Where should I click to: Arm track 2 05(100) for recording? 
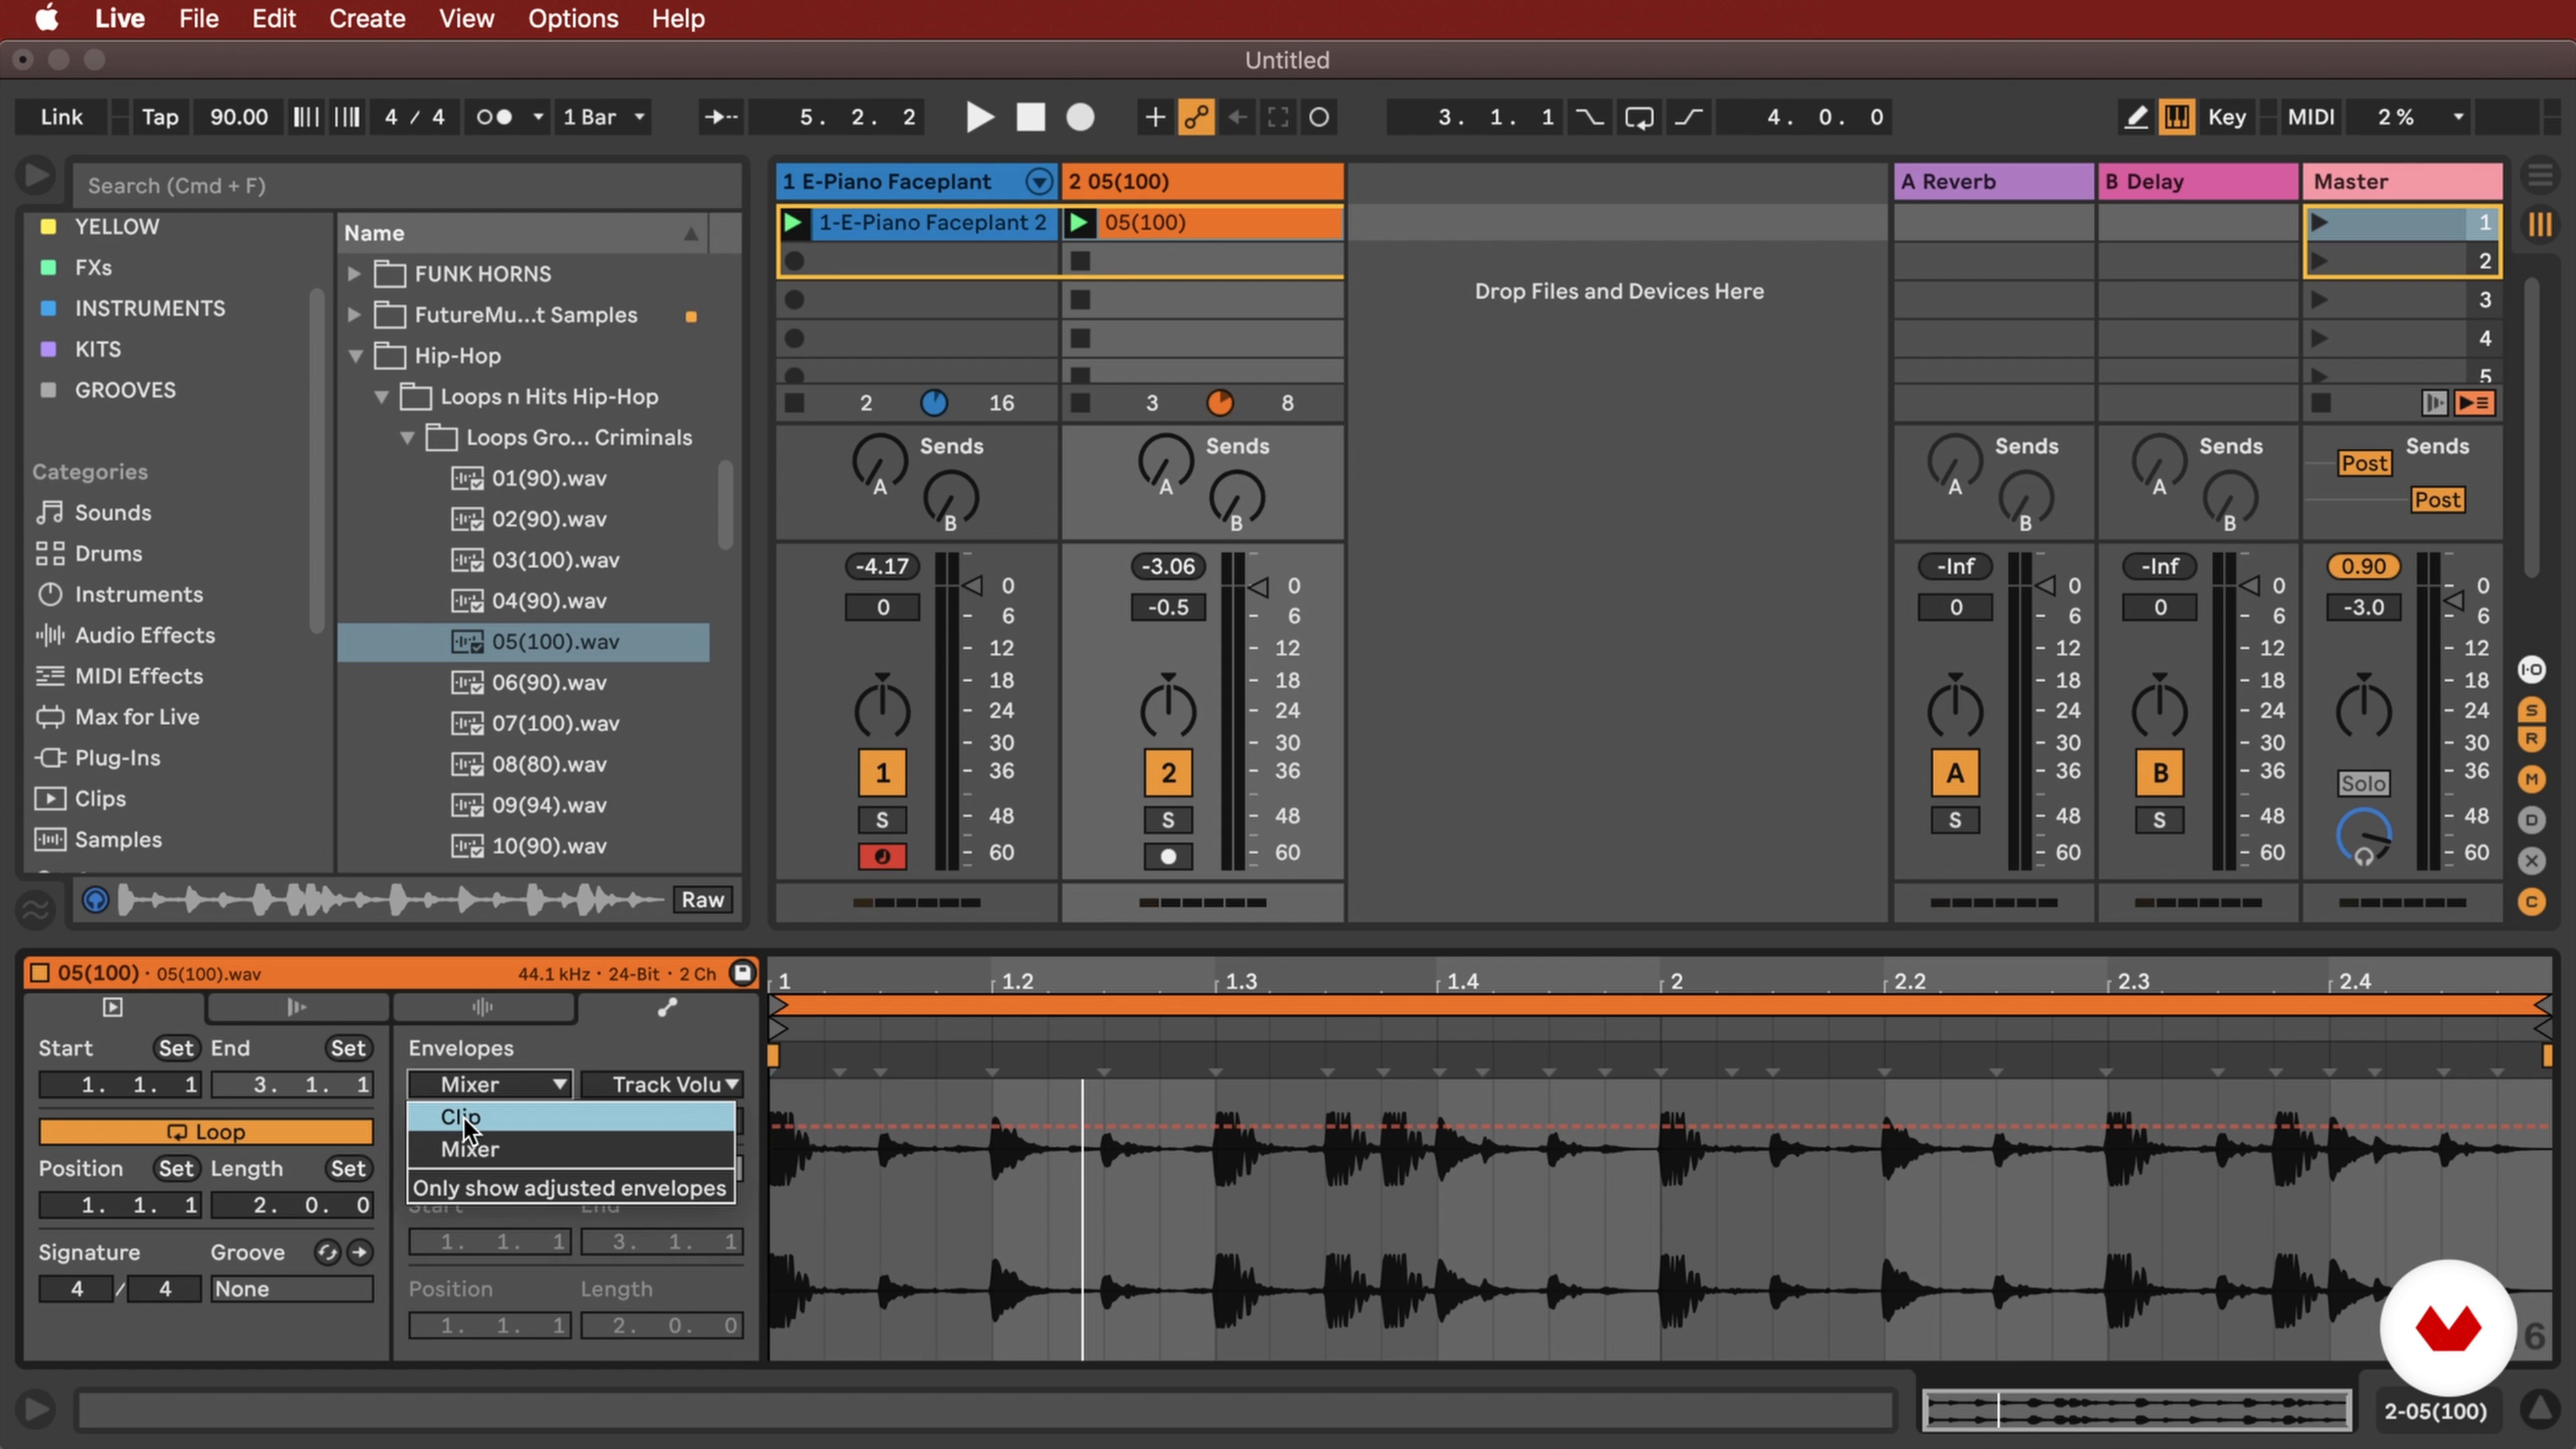1168,857
